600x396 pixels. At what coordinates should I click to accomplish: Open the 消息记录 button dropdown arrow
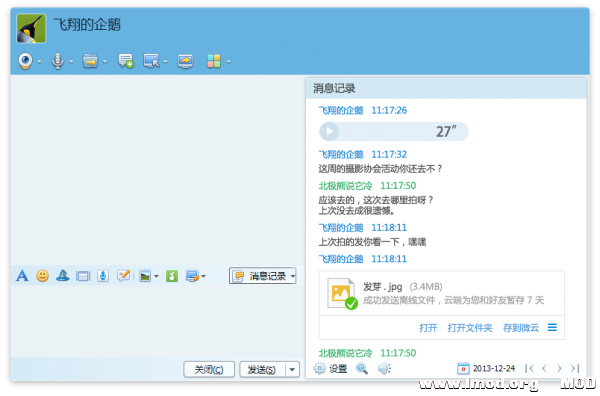point(293,276)
